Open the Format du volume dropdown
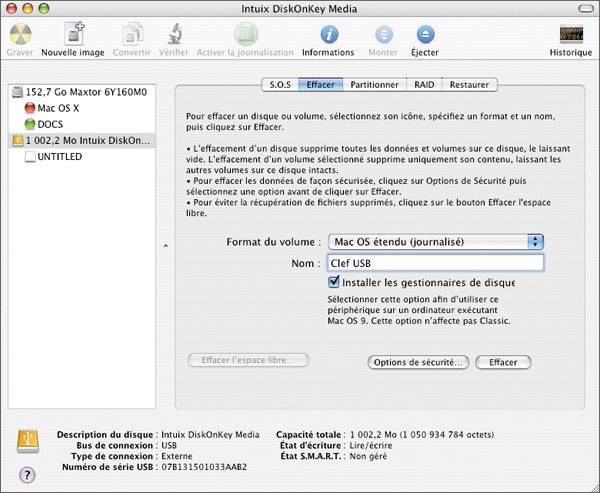Viewport: 600px width, 493px height. (x=435, y=242)
